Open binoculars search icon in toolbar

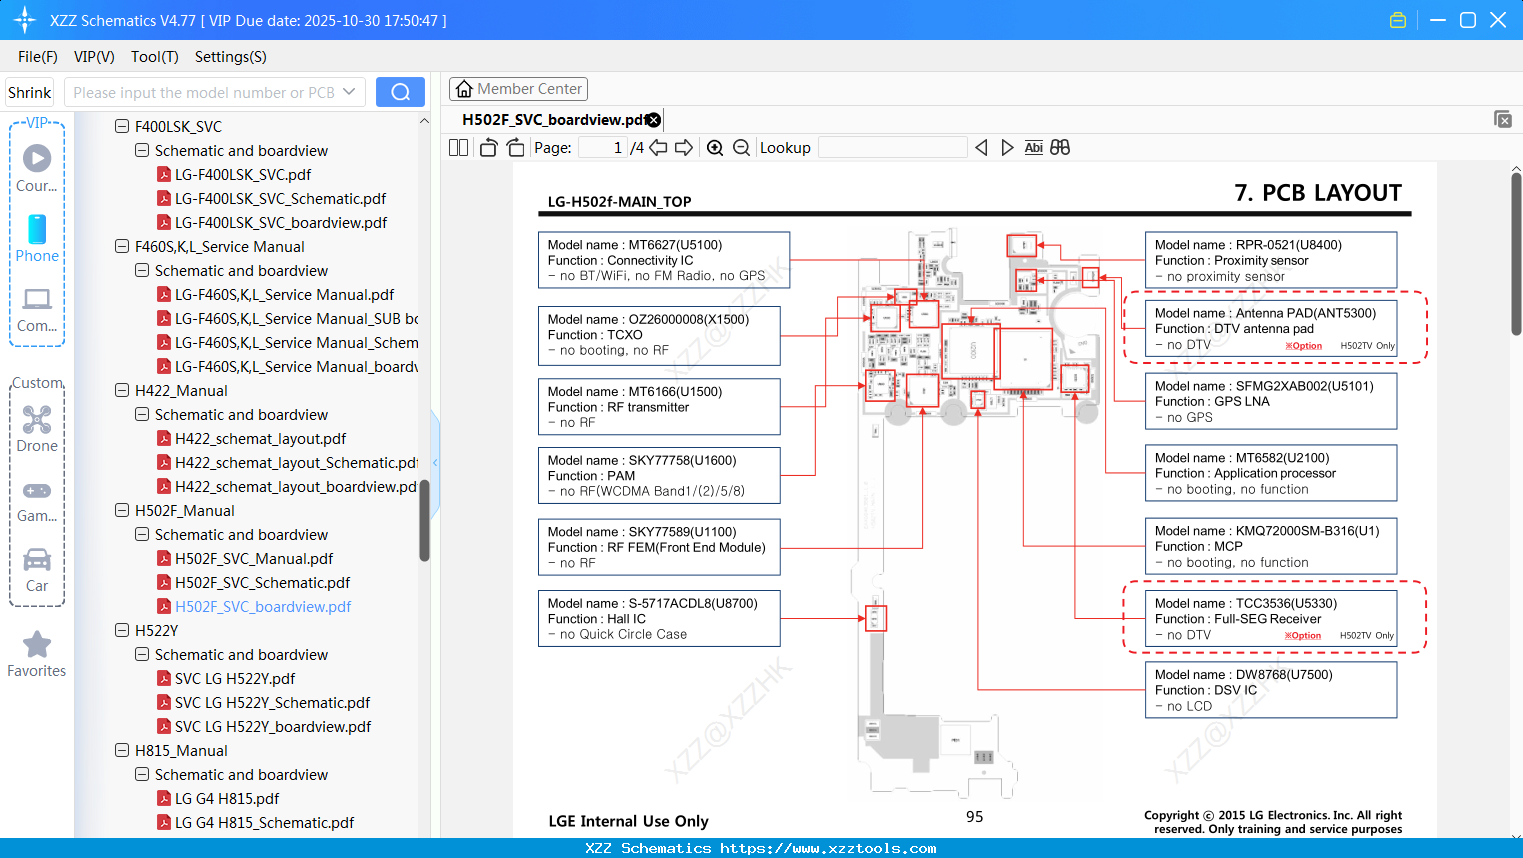point(1060,148)
